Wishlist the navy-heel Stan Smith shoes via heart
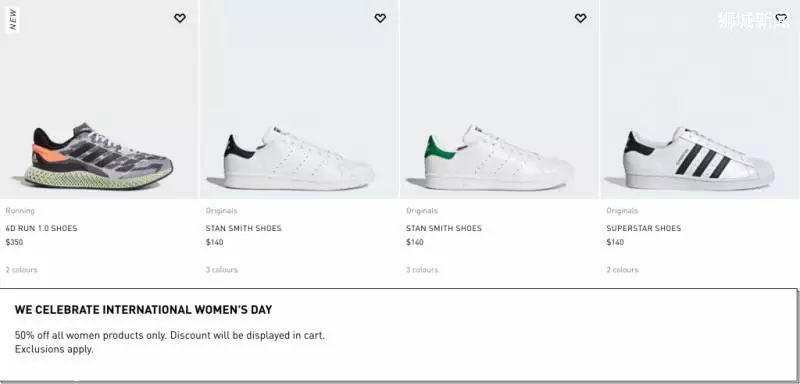Image resolution: width=800 pixels, height=384 pixels. coord(380,18)
